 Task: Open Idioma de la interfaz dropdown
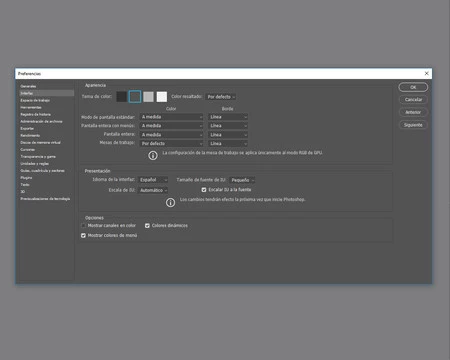(x=153, y=180)
